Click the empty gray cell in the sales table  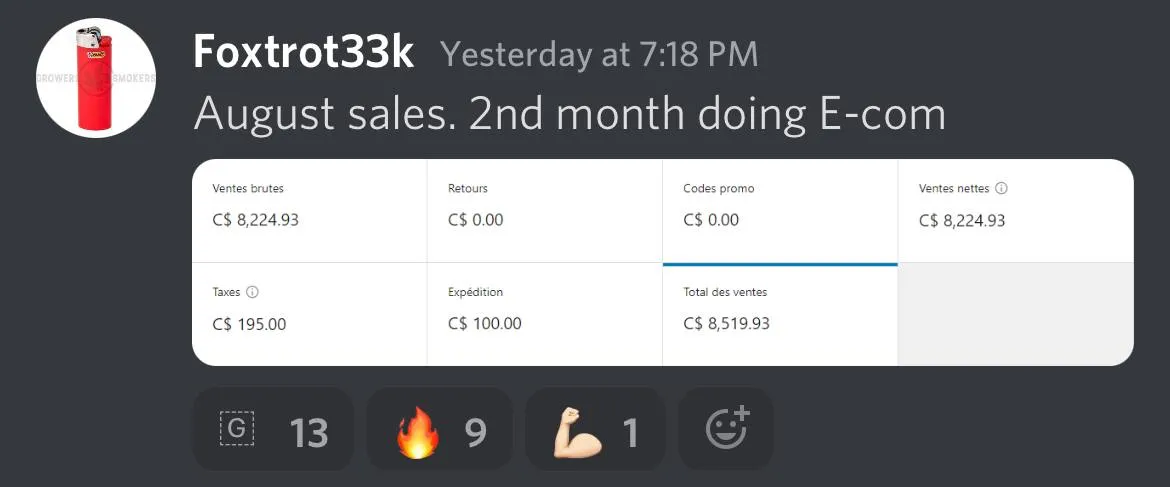pos(1015,314)
